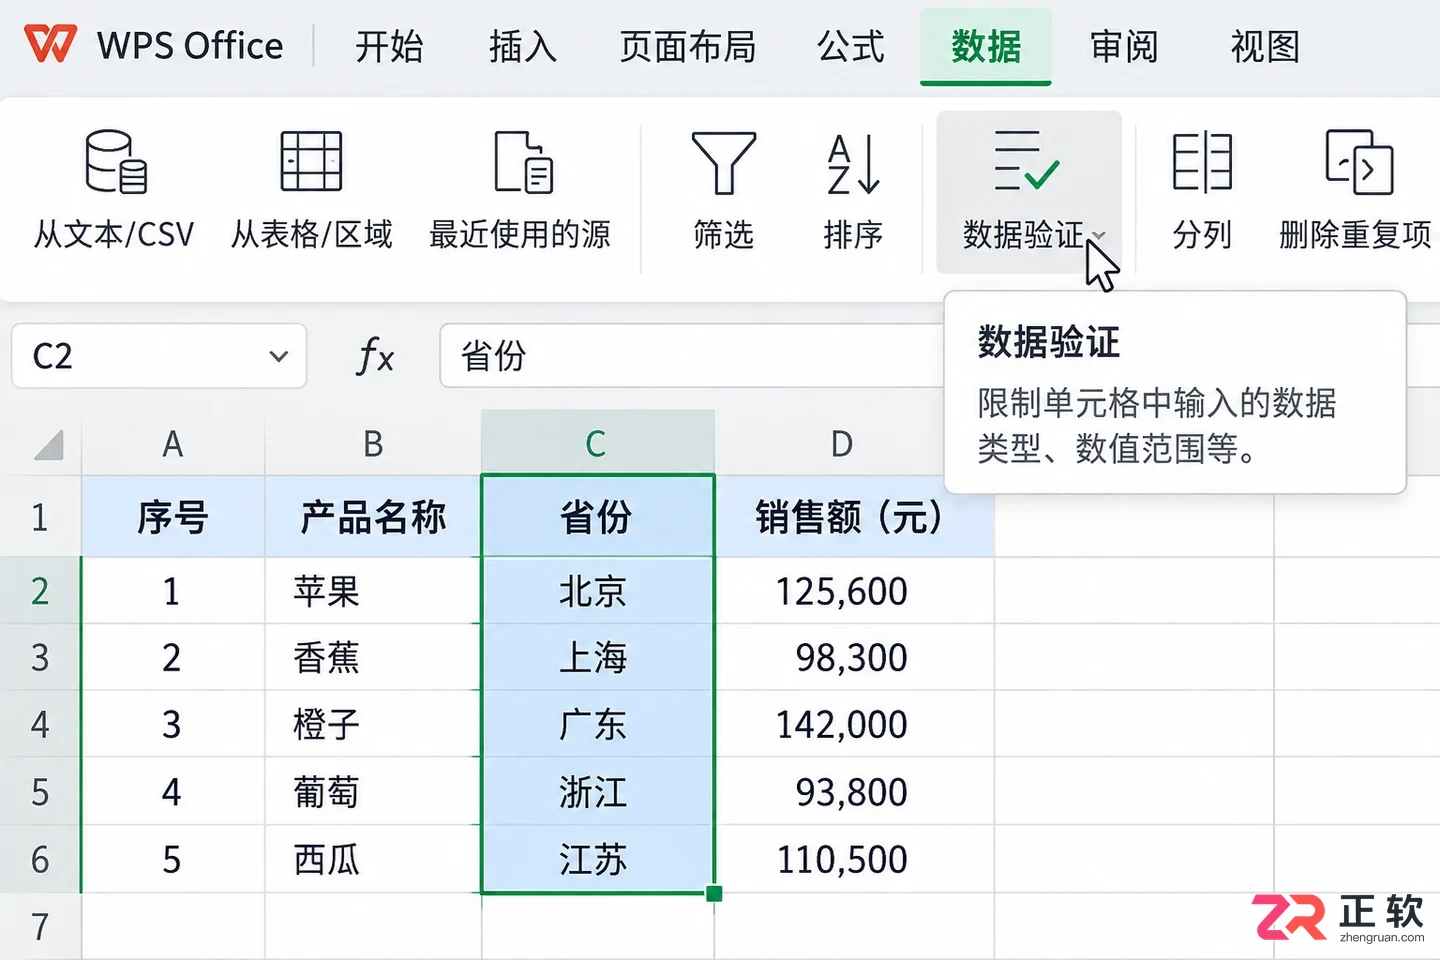1440x960 pixels.
Task: Open the C2 name box dropdown
Action: pyautogui.click(x=279, y=356)
